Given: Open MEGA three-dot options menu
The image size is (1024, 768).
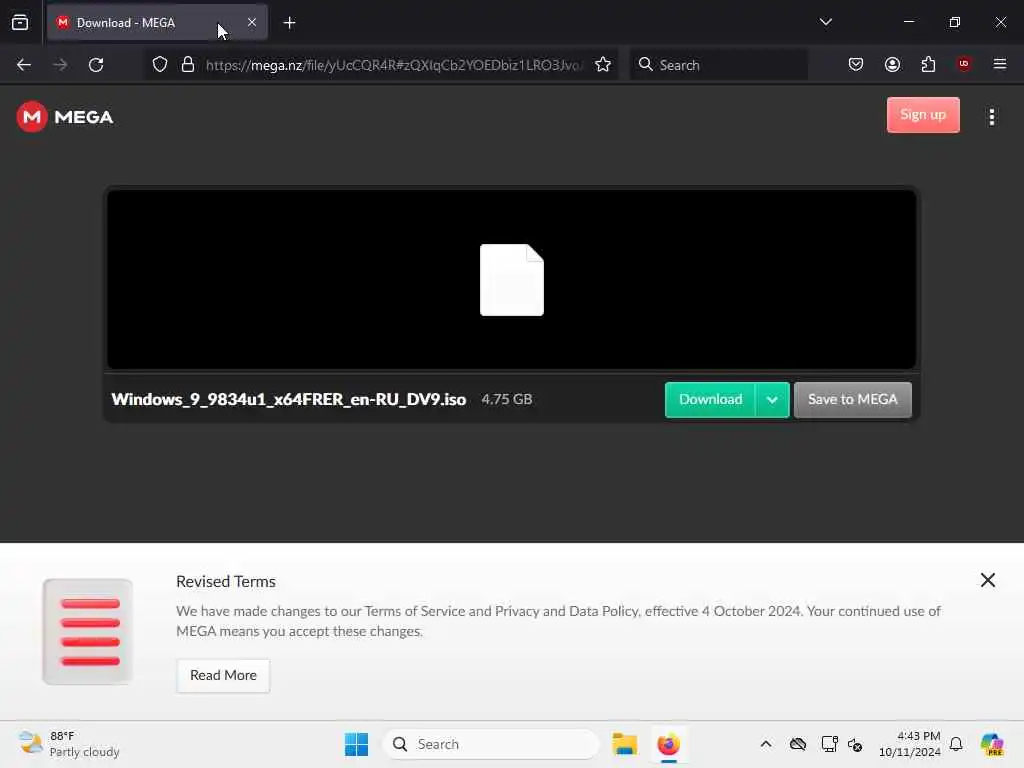Looking at the screenshot, I should click(991, 117).
